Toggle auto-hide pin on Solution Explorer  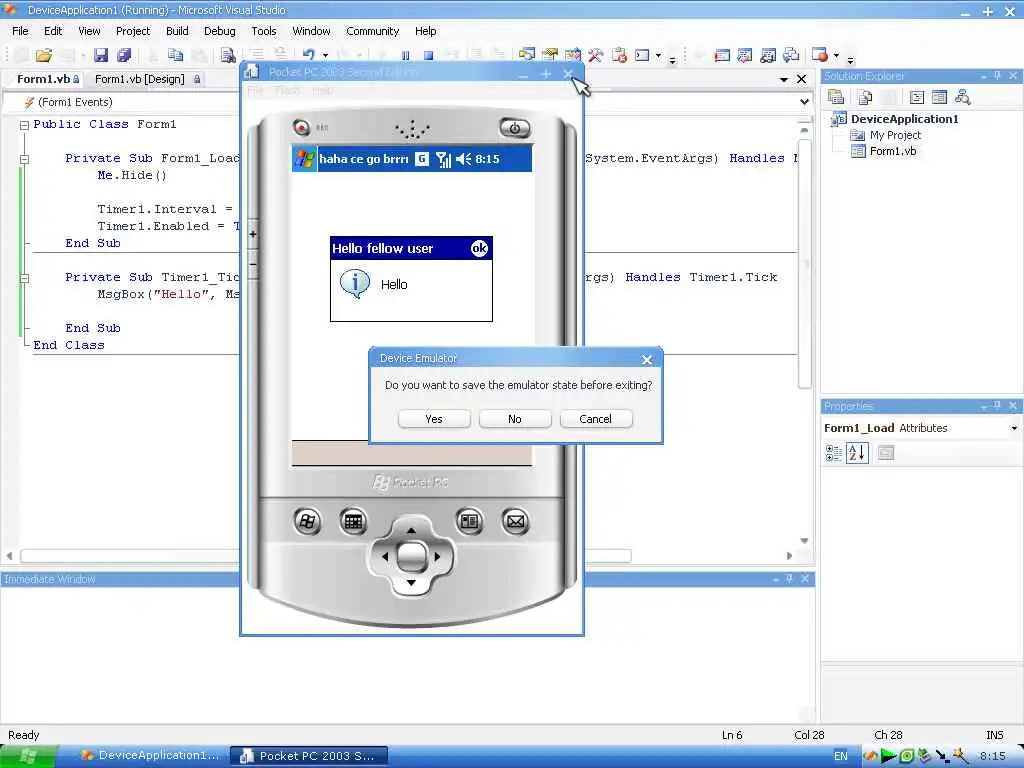pos(997,76)
